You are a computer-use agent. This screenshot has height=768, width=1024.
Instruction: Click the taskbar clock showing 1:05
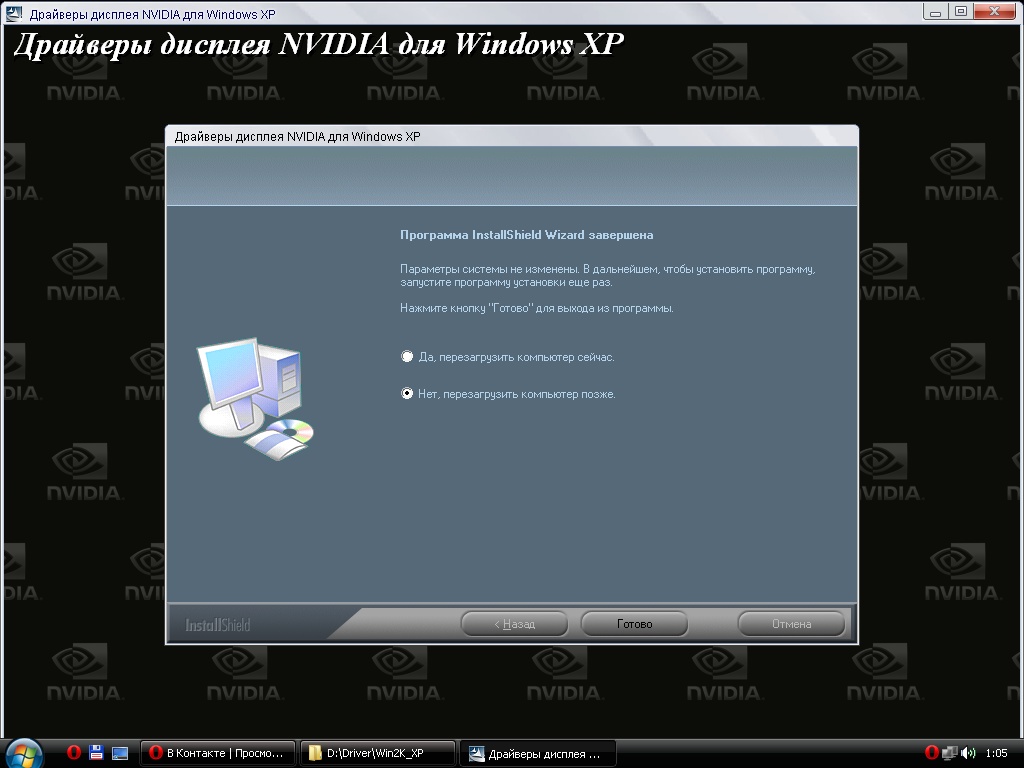pos(996,753)
